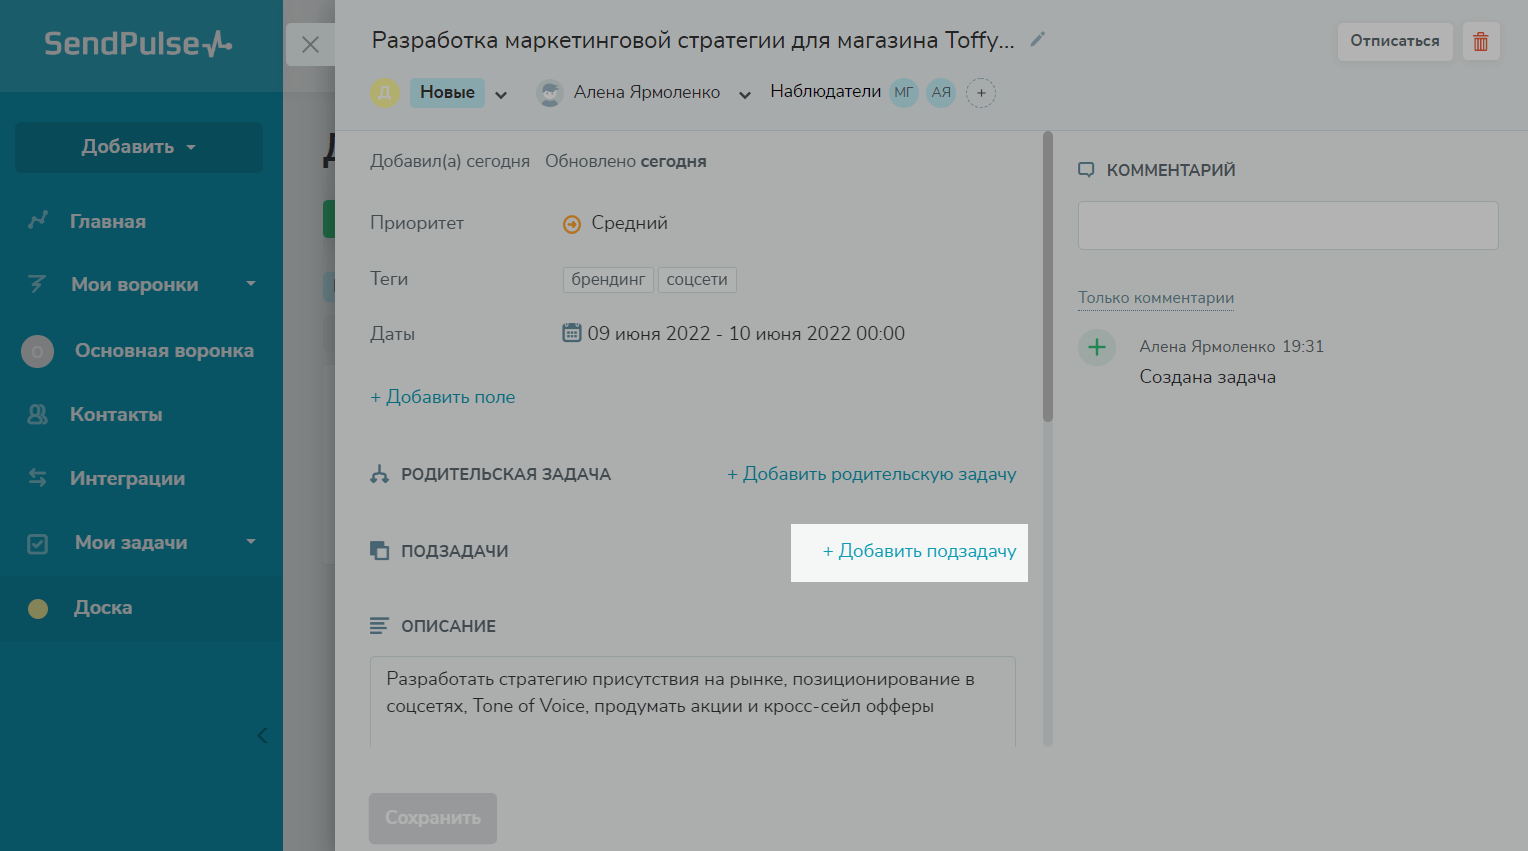Image resolution: width=1528 pixels, height=851 pixels.
Task: Click the Контакты person icon
Action: 37,414
